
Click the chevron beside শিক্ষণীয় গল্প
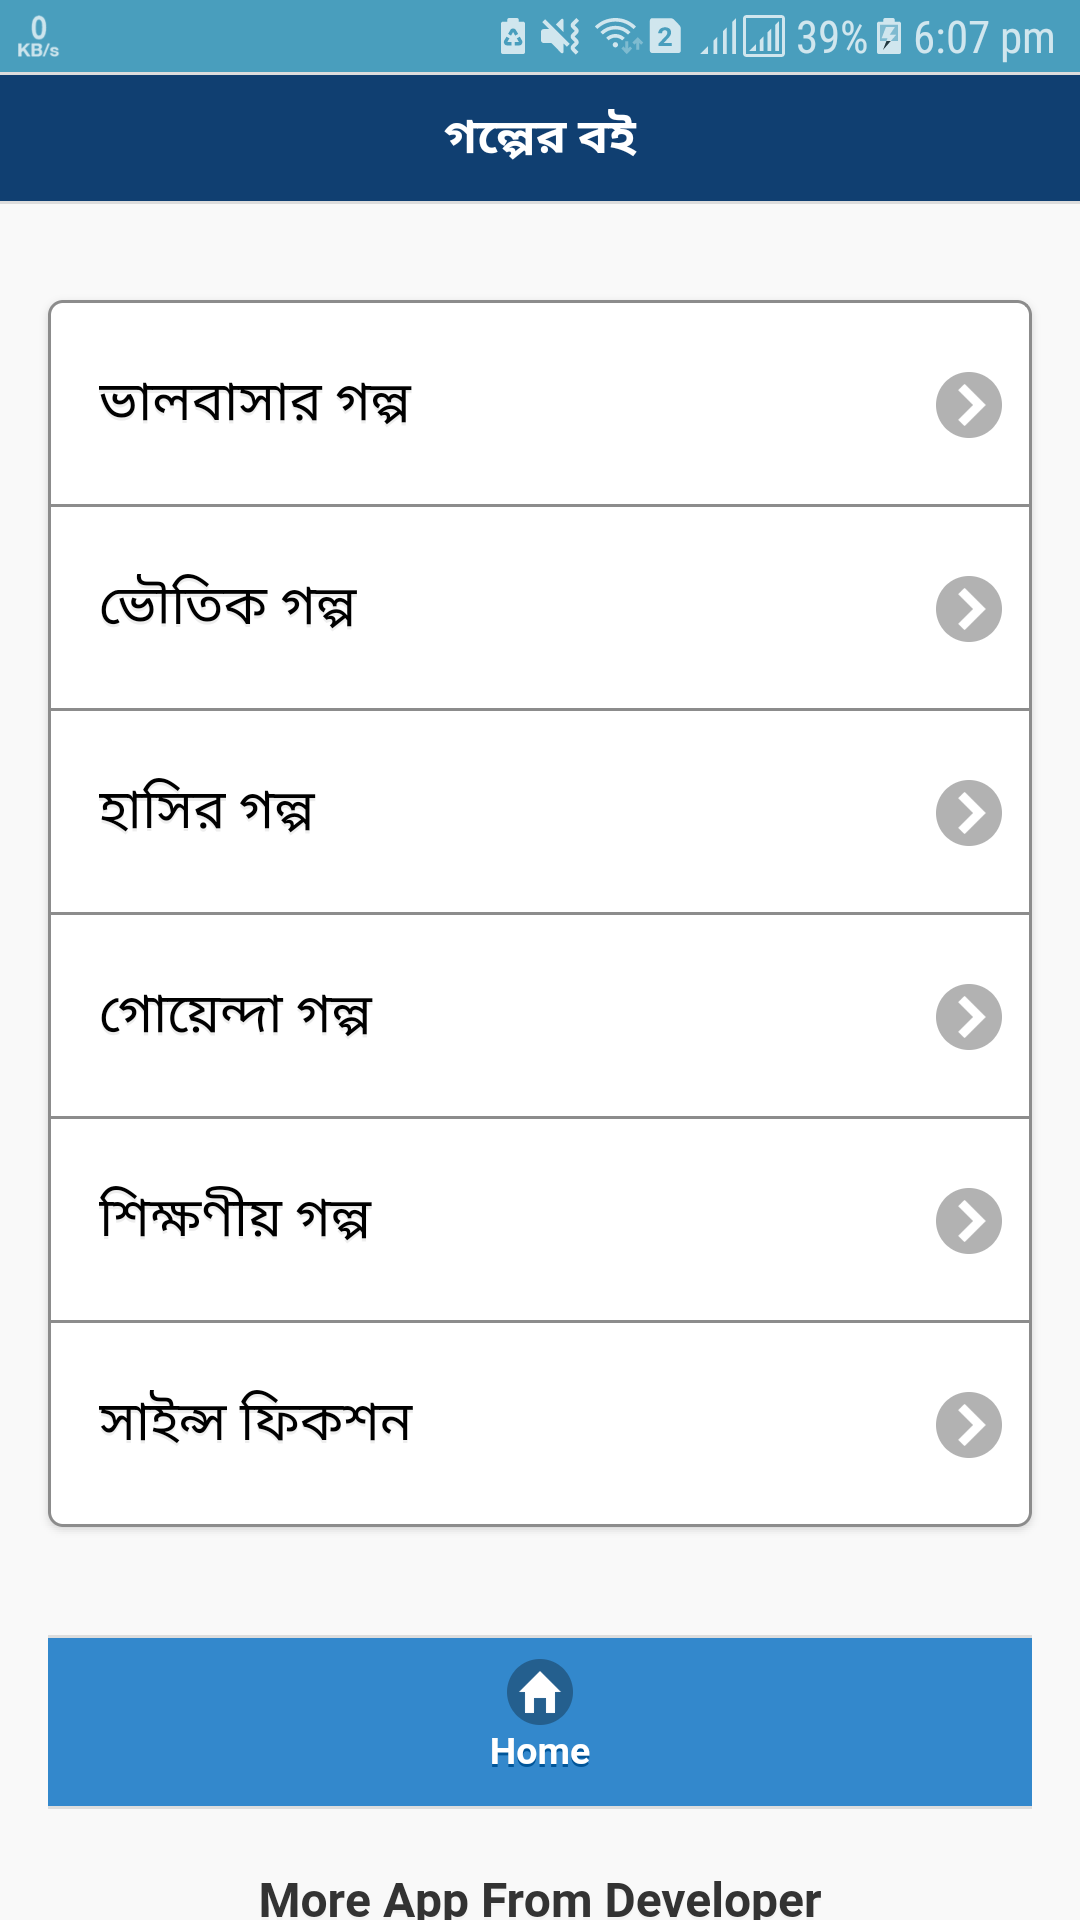point(968,1221)
